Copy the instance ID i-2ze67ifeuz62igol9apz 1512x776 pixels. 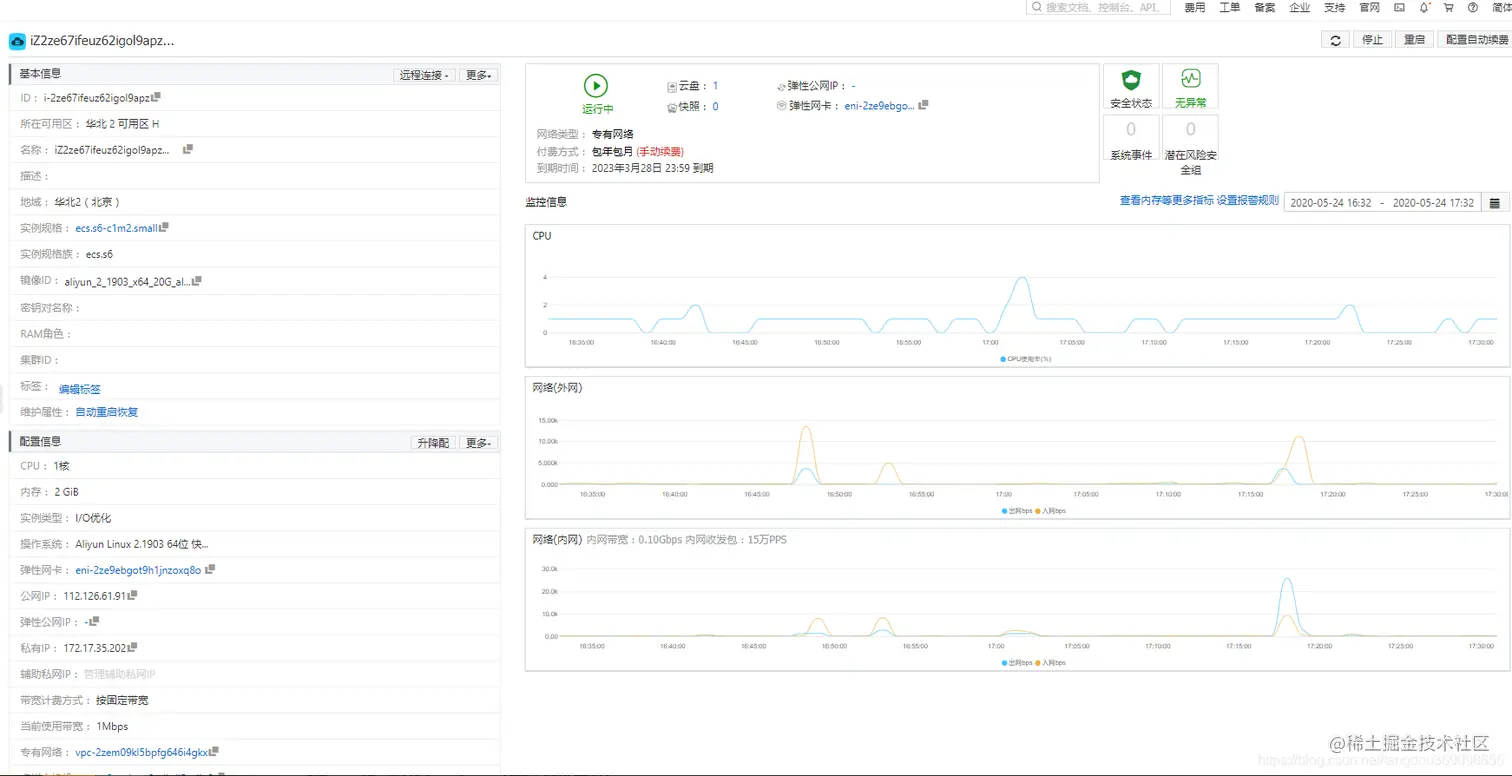coord(156,97)
